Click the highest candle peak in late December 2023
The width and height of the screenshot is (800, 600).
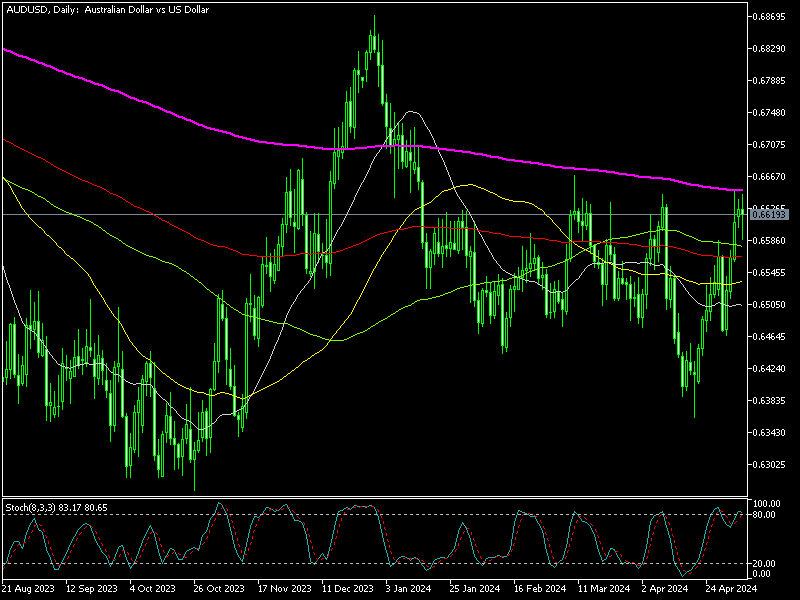click(374, 18)
